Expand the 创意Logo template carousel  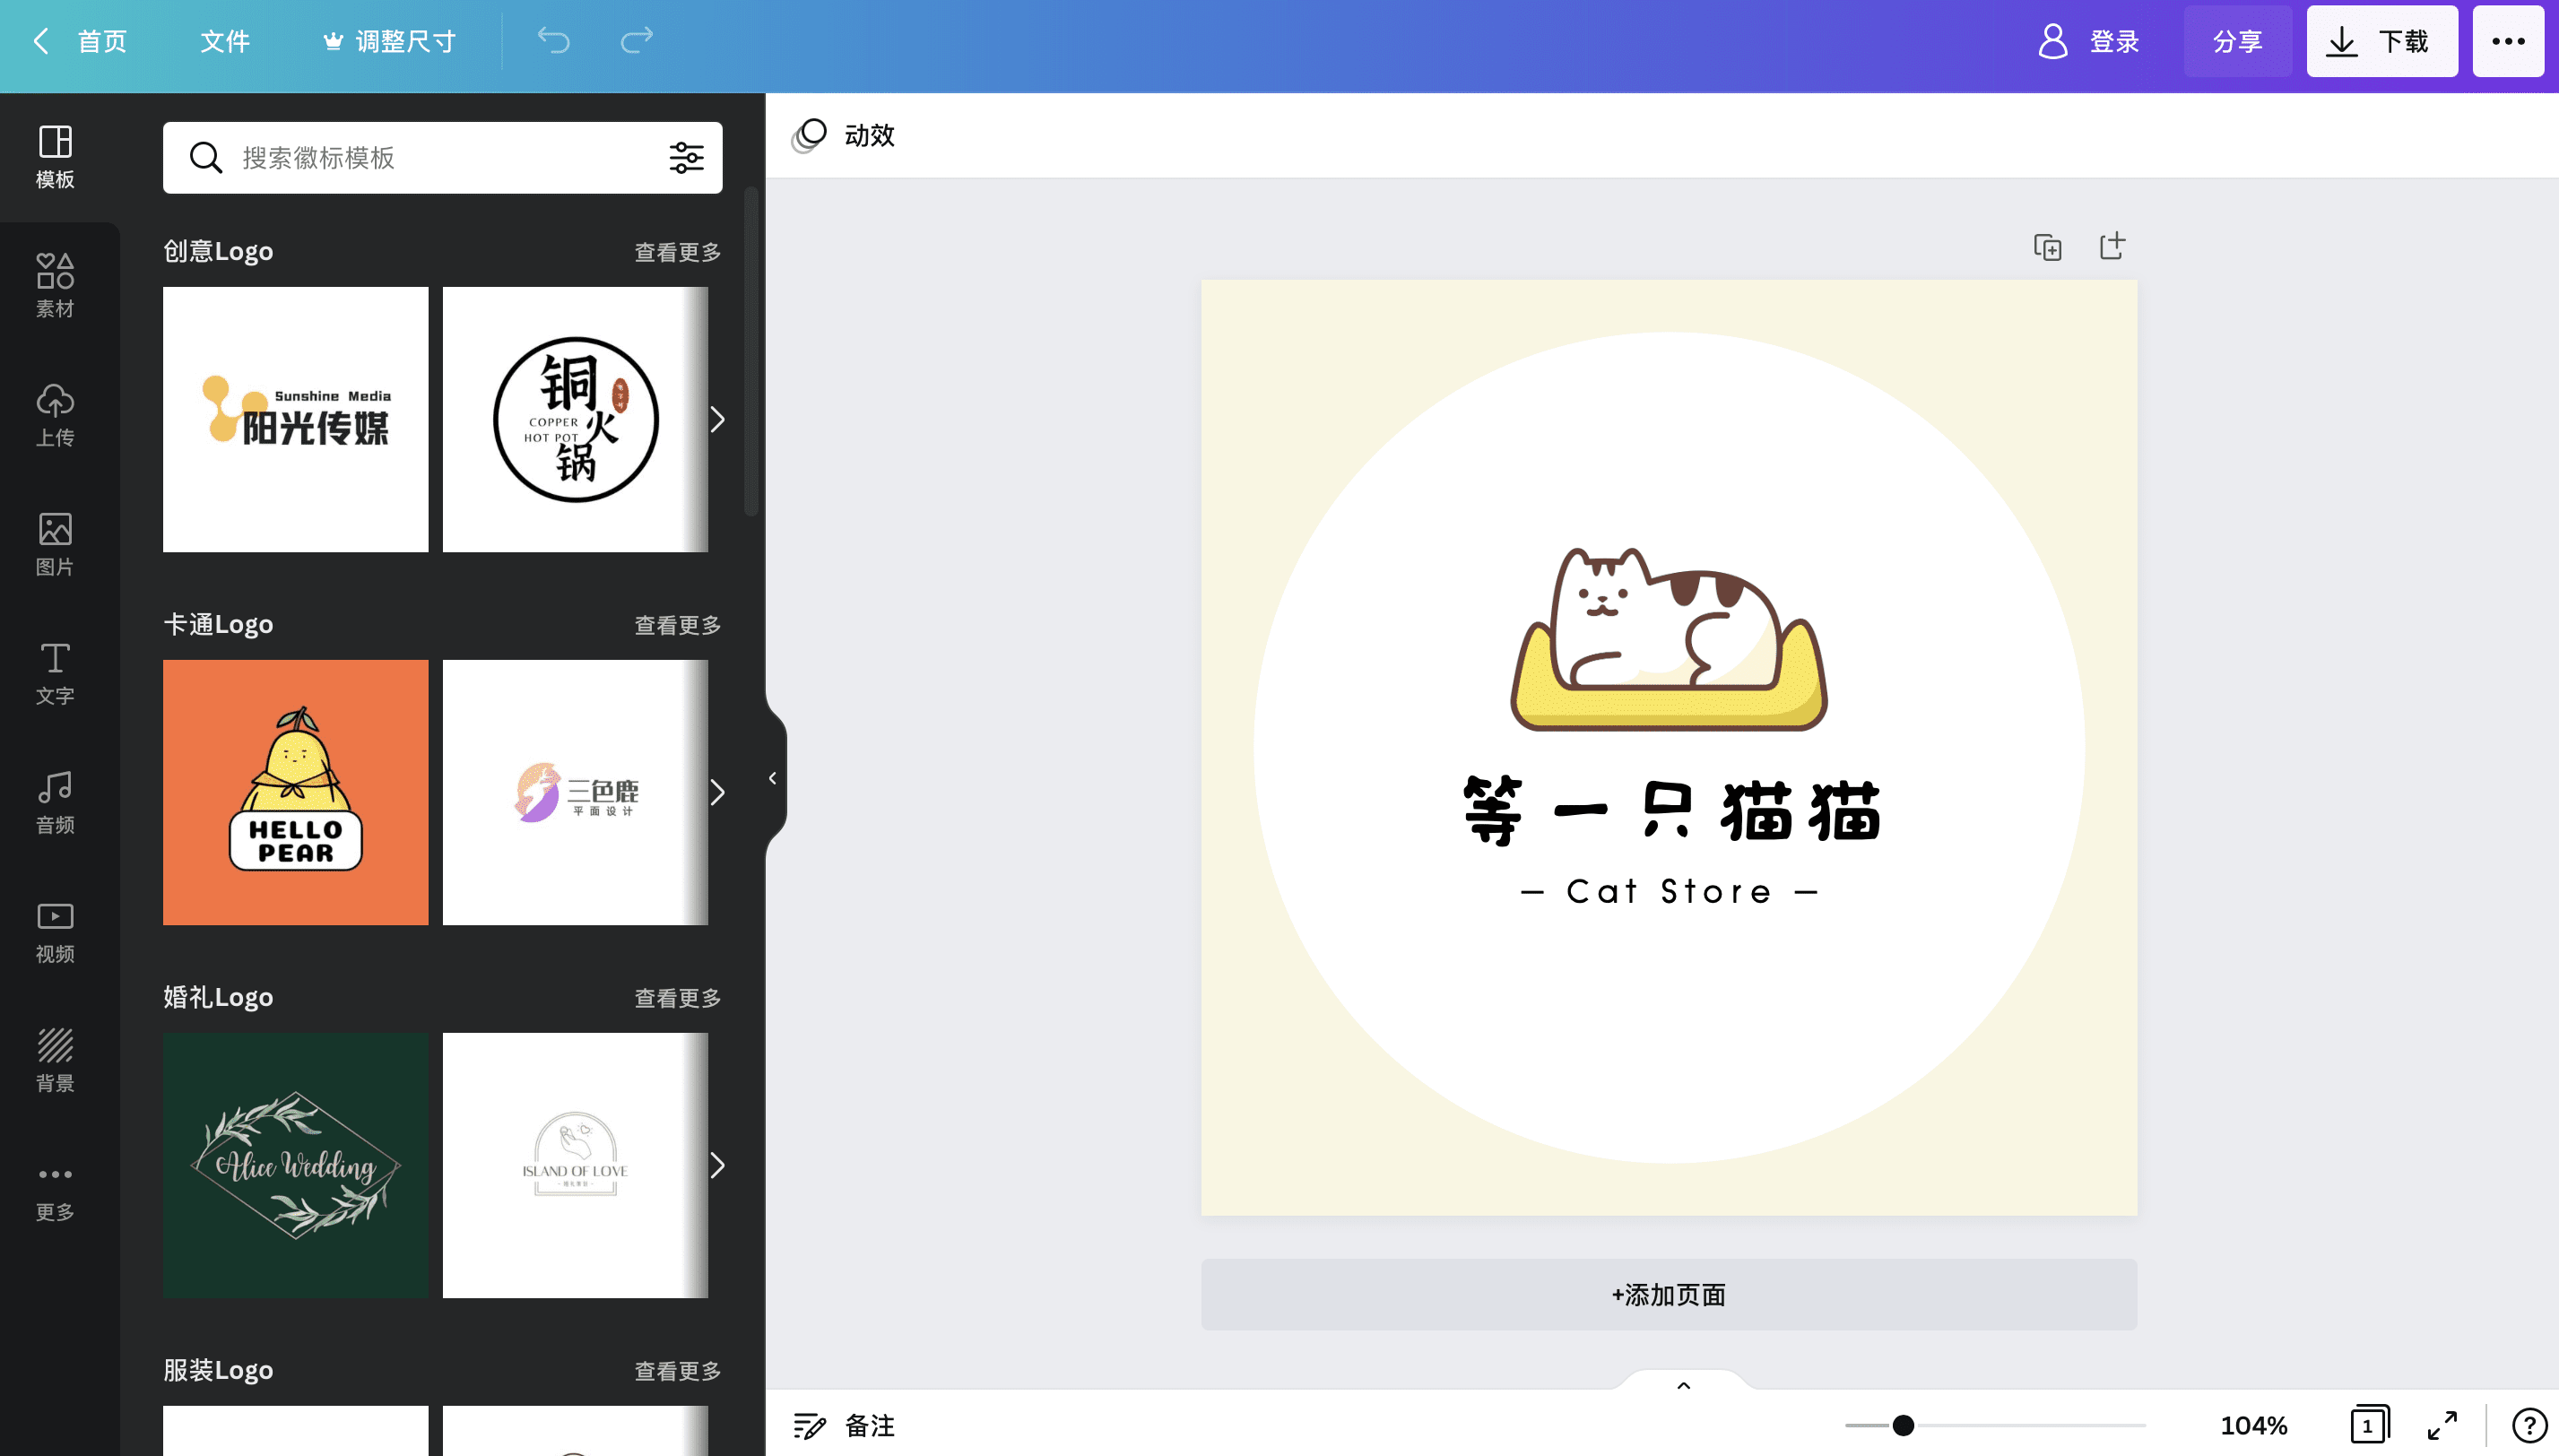click(718, 420)
